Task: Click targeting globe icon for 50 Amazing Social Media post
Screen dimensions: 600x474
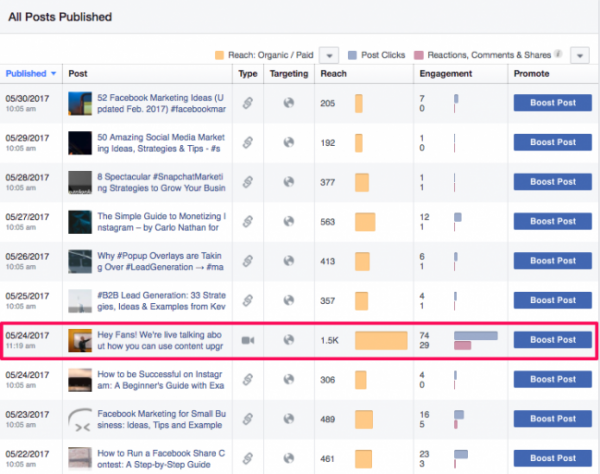Action: point(290,143)
